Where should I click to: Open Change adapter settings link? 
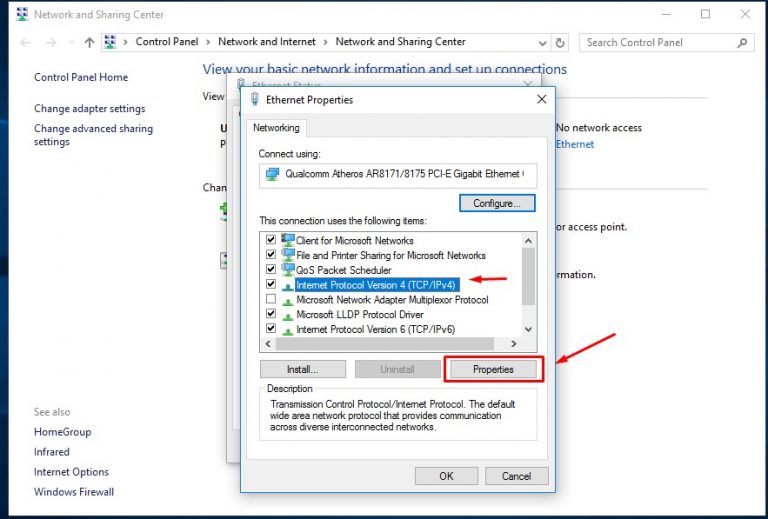[x=90, y=108]
